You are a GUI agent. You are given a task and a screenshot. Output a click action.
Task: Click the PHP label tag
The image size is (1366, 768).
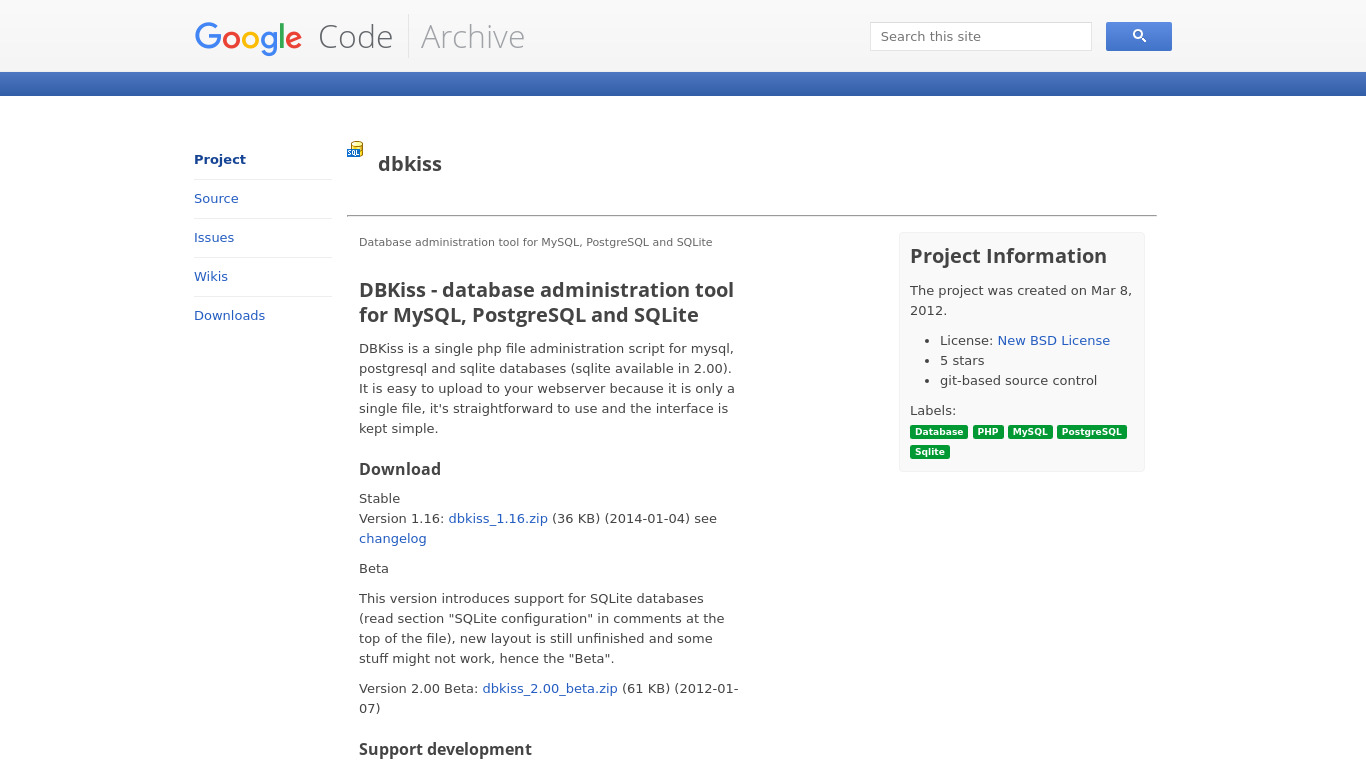pyautogui.click(x=988, y=432)
